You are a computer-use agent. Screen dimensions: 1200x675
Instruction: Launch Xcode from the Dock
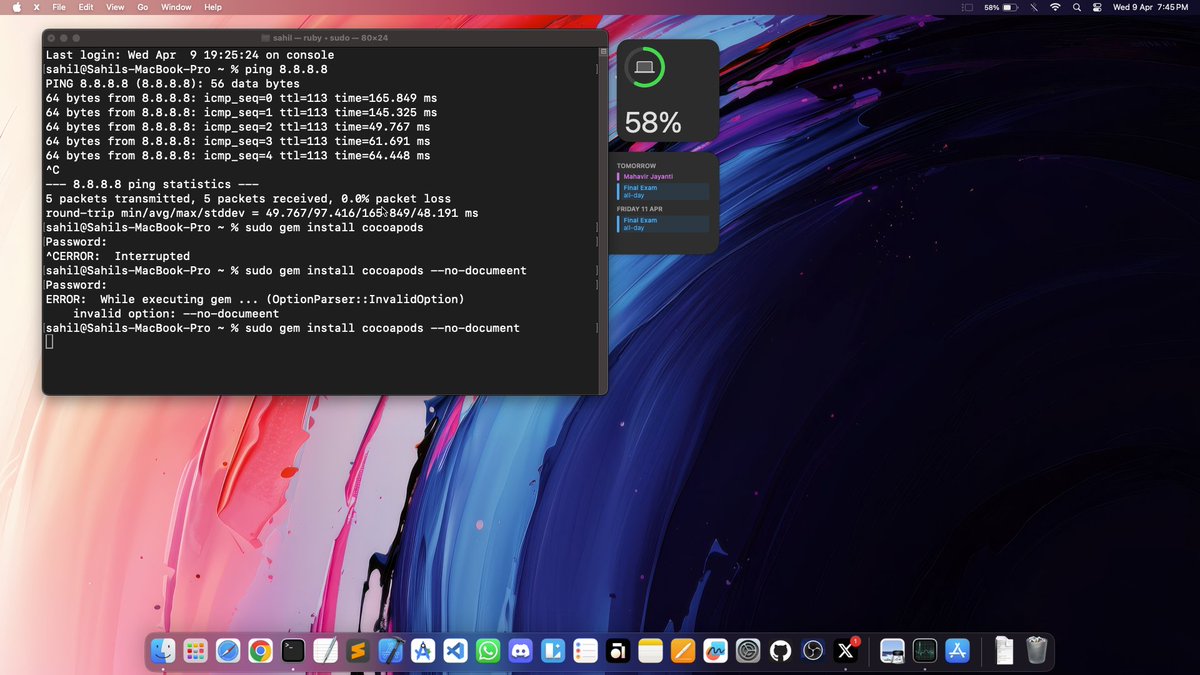[x=390, y=651]
